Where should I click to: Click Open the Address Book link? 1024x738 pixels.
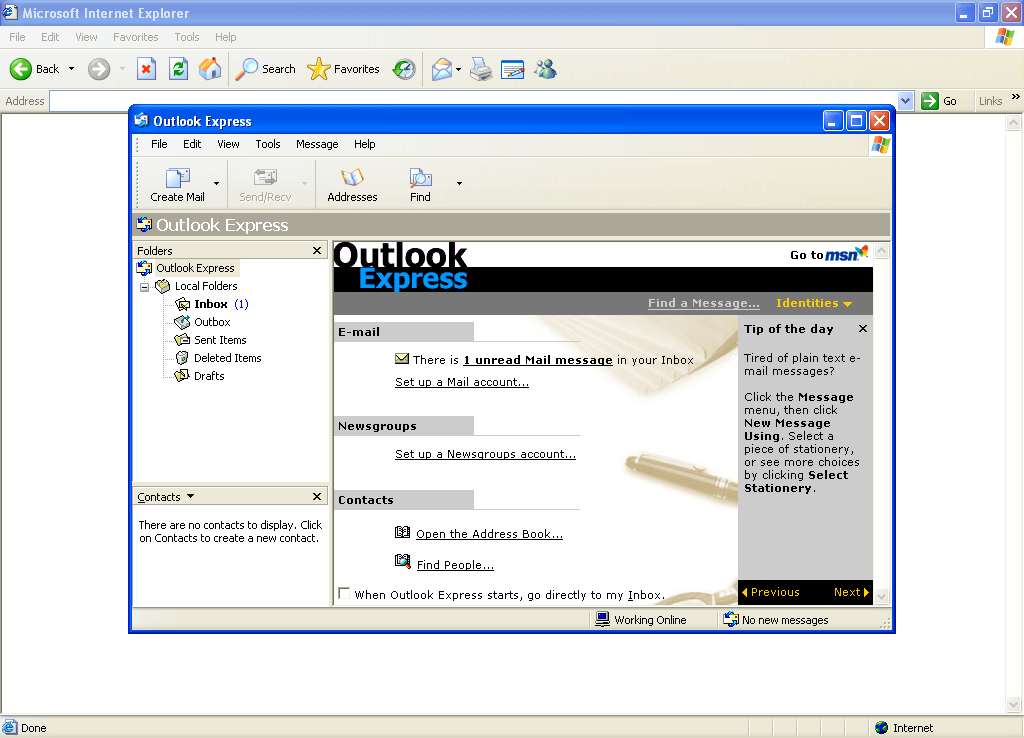489,534
